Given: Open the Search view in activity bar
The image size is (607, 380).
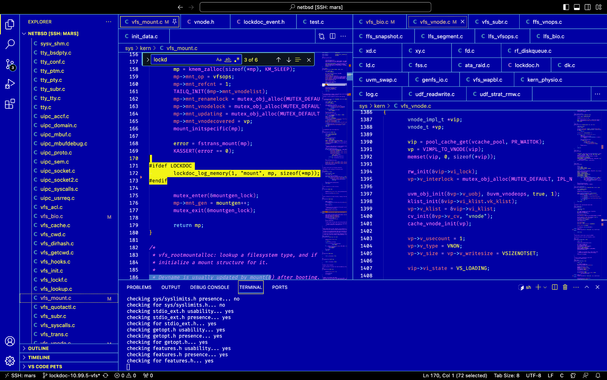Looking at the screenshot, I should [10, 44].
